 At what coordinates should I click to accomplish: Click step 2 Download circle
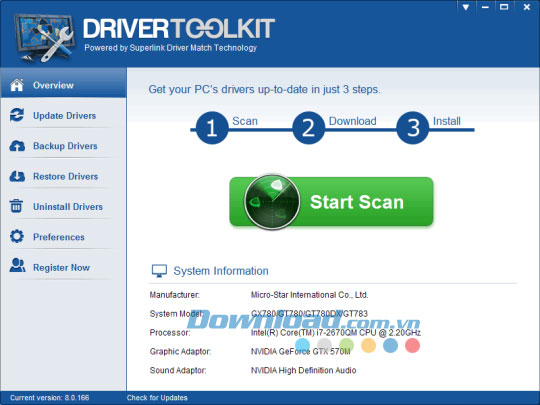click(x=309, y=128)
